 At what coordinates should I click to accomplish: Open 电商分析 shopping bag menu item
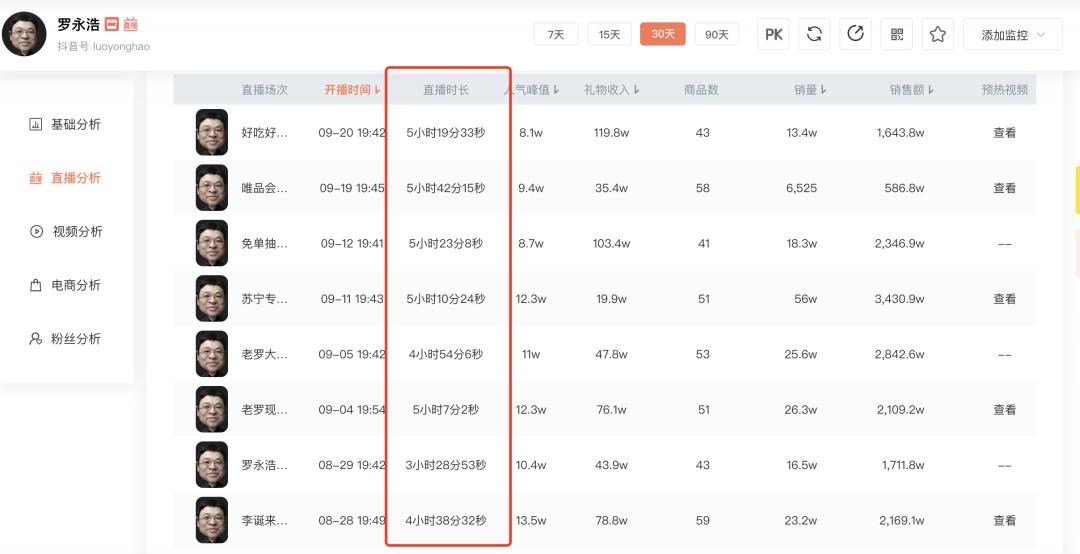[x=65, y=285]
